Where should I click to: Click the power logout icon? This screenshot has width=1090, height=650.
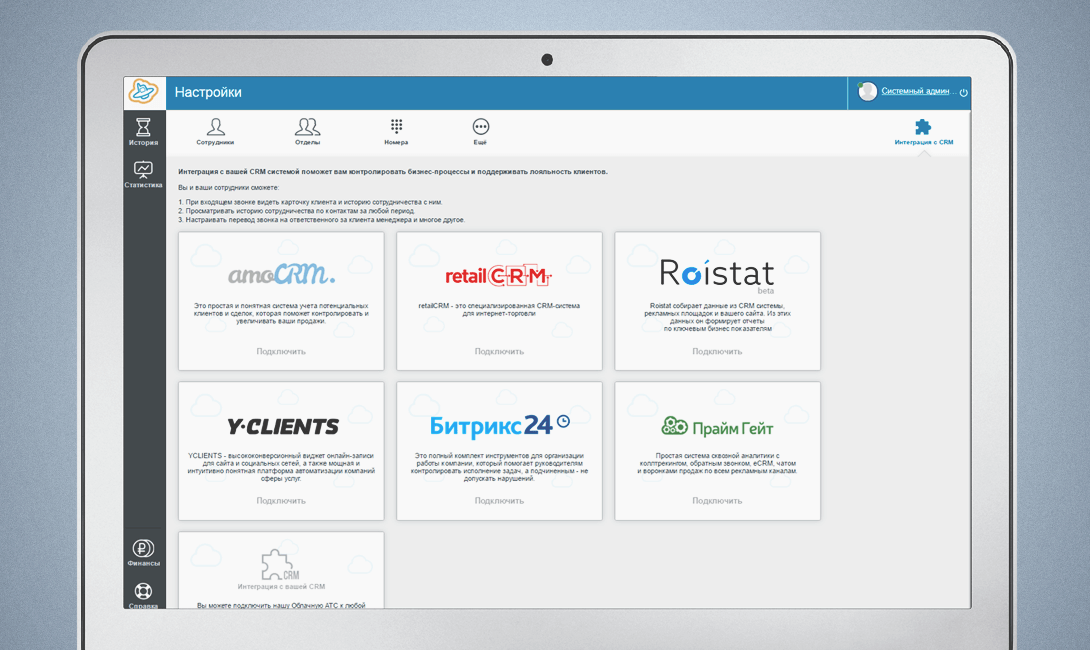click(963, 92)
